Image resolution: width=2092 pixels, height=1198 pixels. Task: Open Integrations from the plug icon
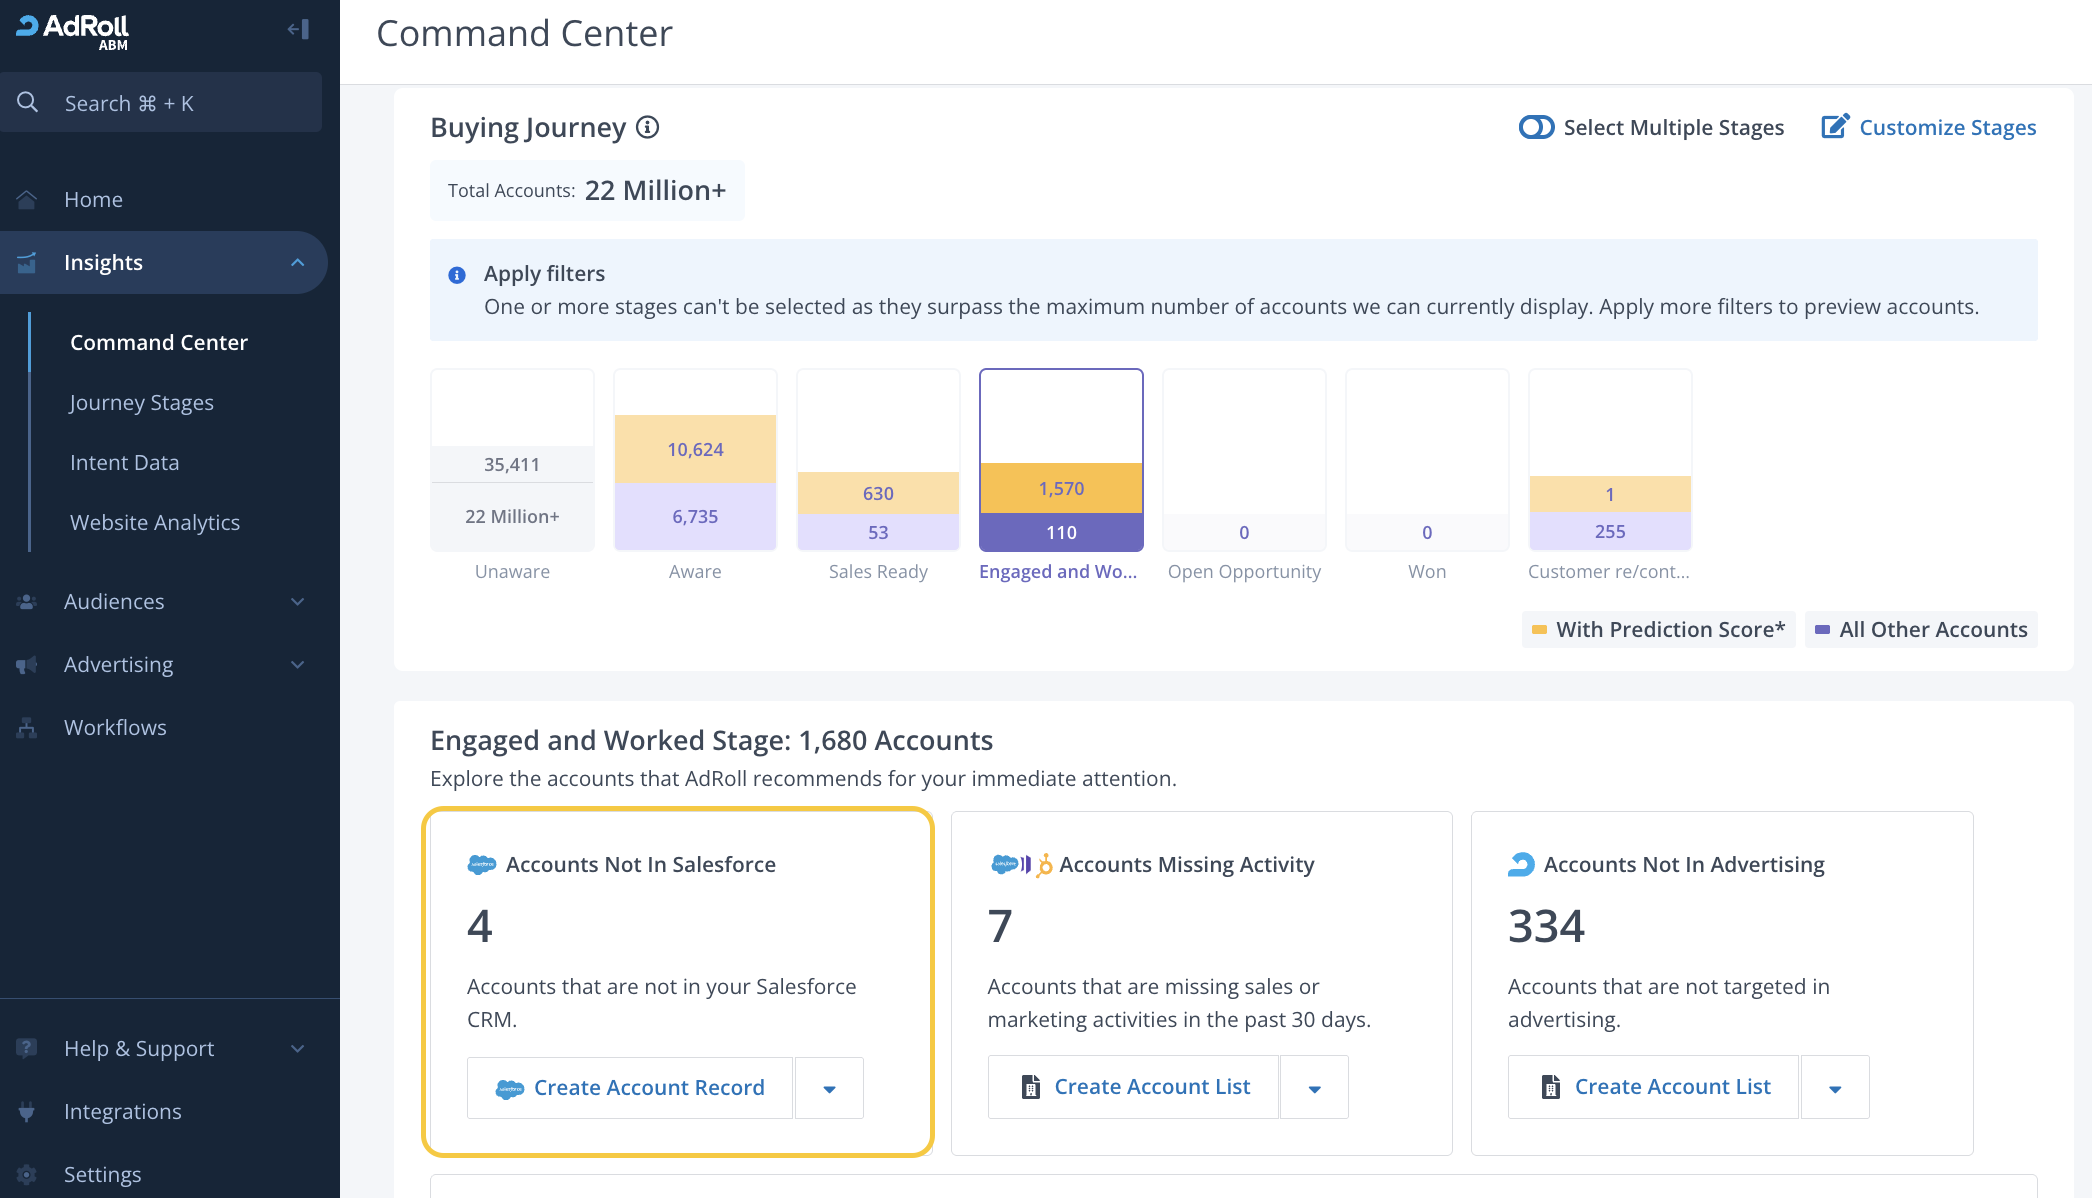pyautogui.click(x=27, y=1112)
